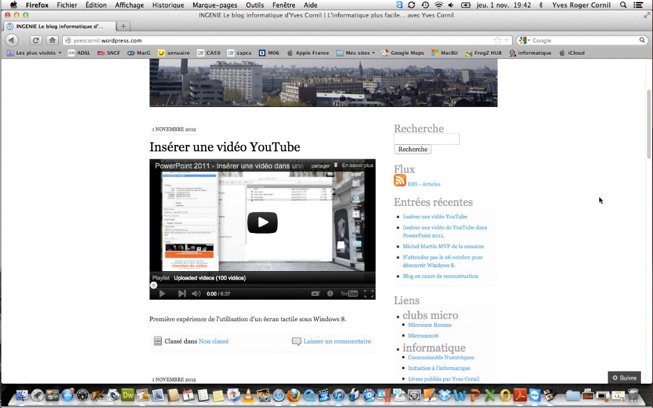Screen dimensions: 653x408
Task: Open the Affichage menu
Action: point(129,5)
